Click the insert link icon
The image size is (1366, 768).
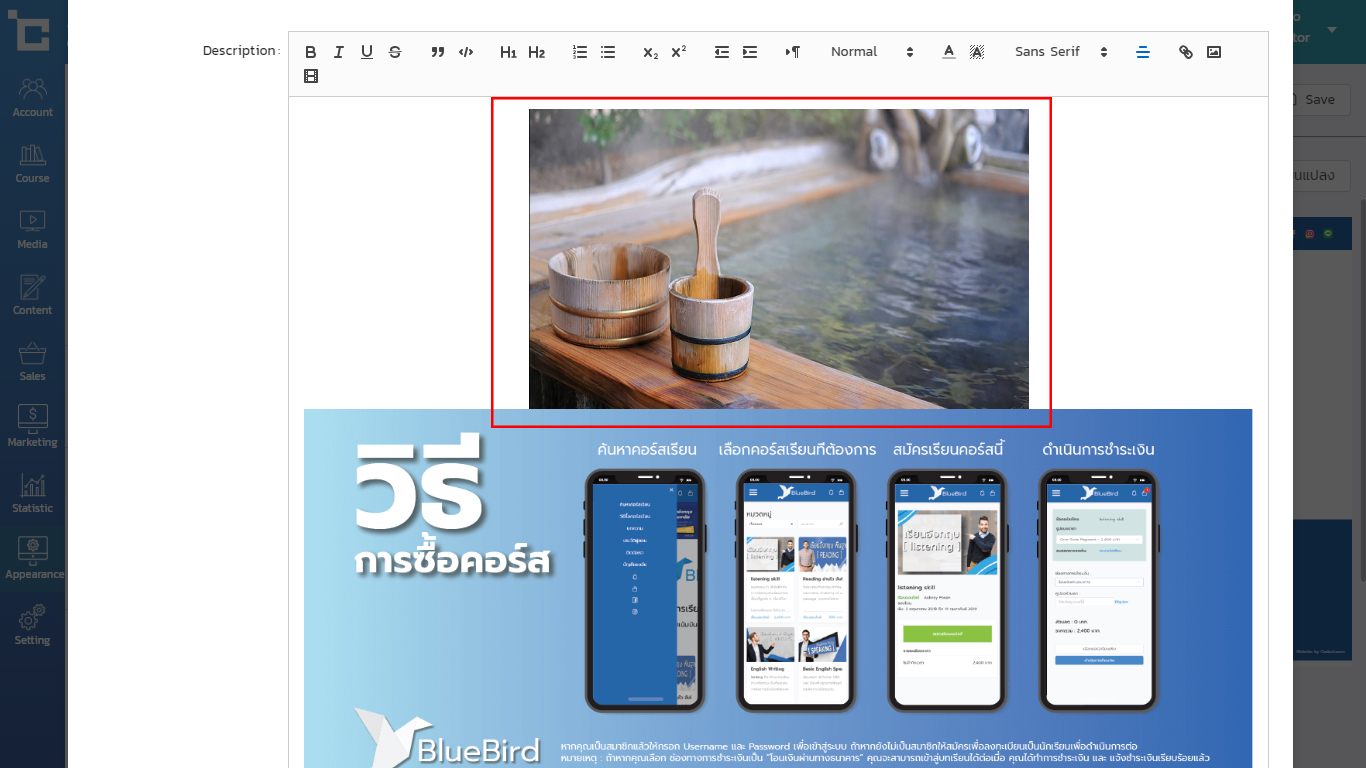(1186, 52)
